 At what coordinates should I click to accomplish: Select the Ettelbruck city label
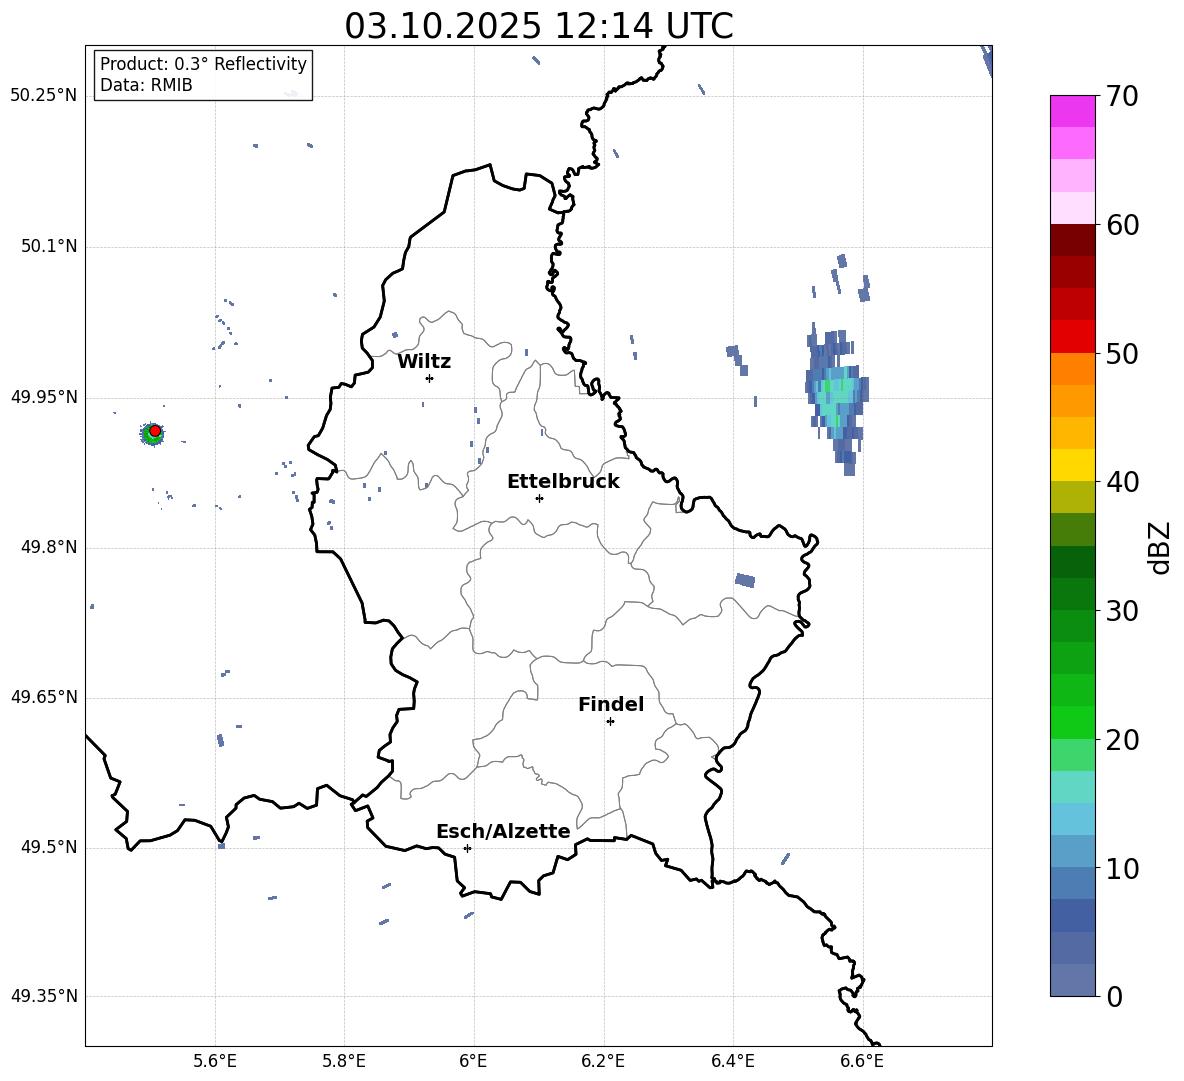coord(563,482)
